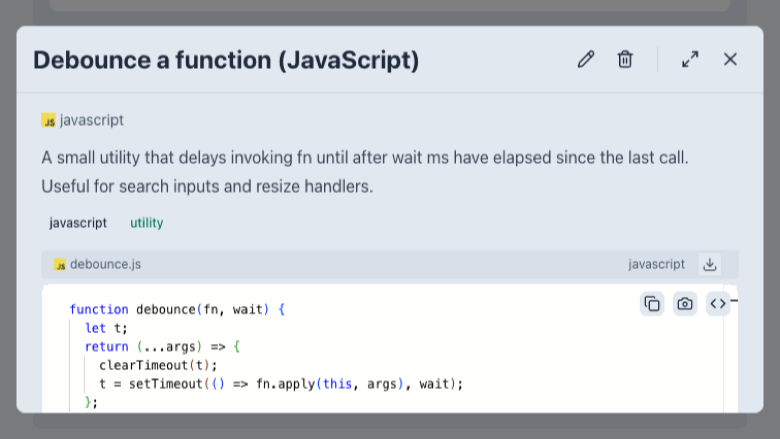The image size is (780, 439).
Task: Copy the code to clipboard
Action: coord(652,303)
